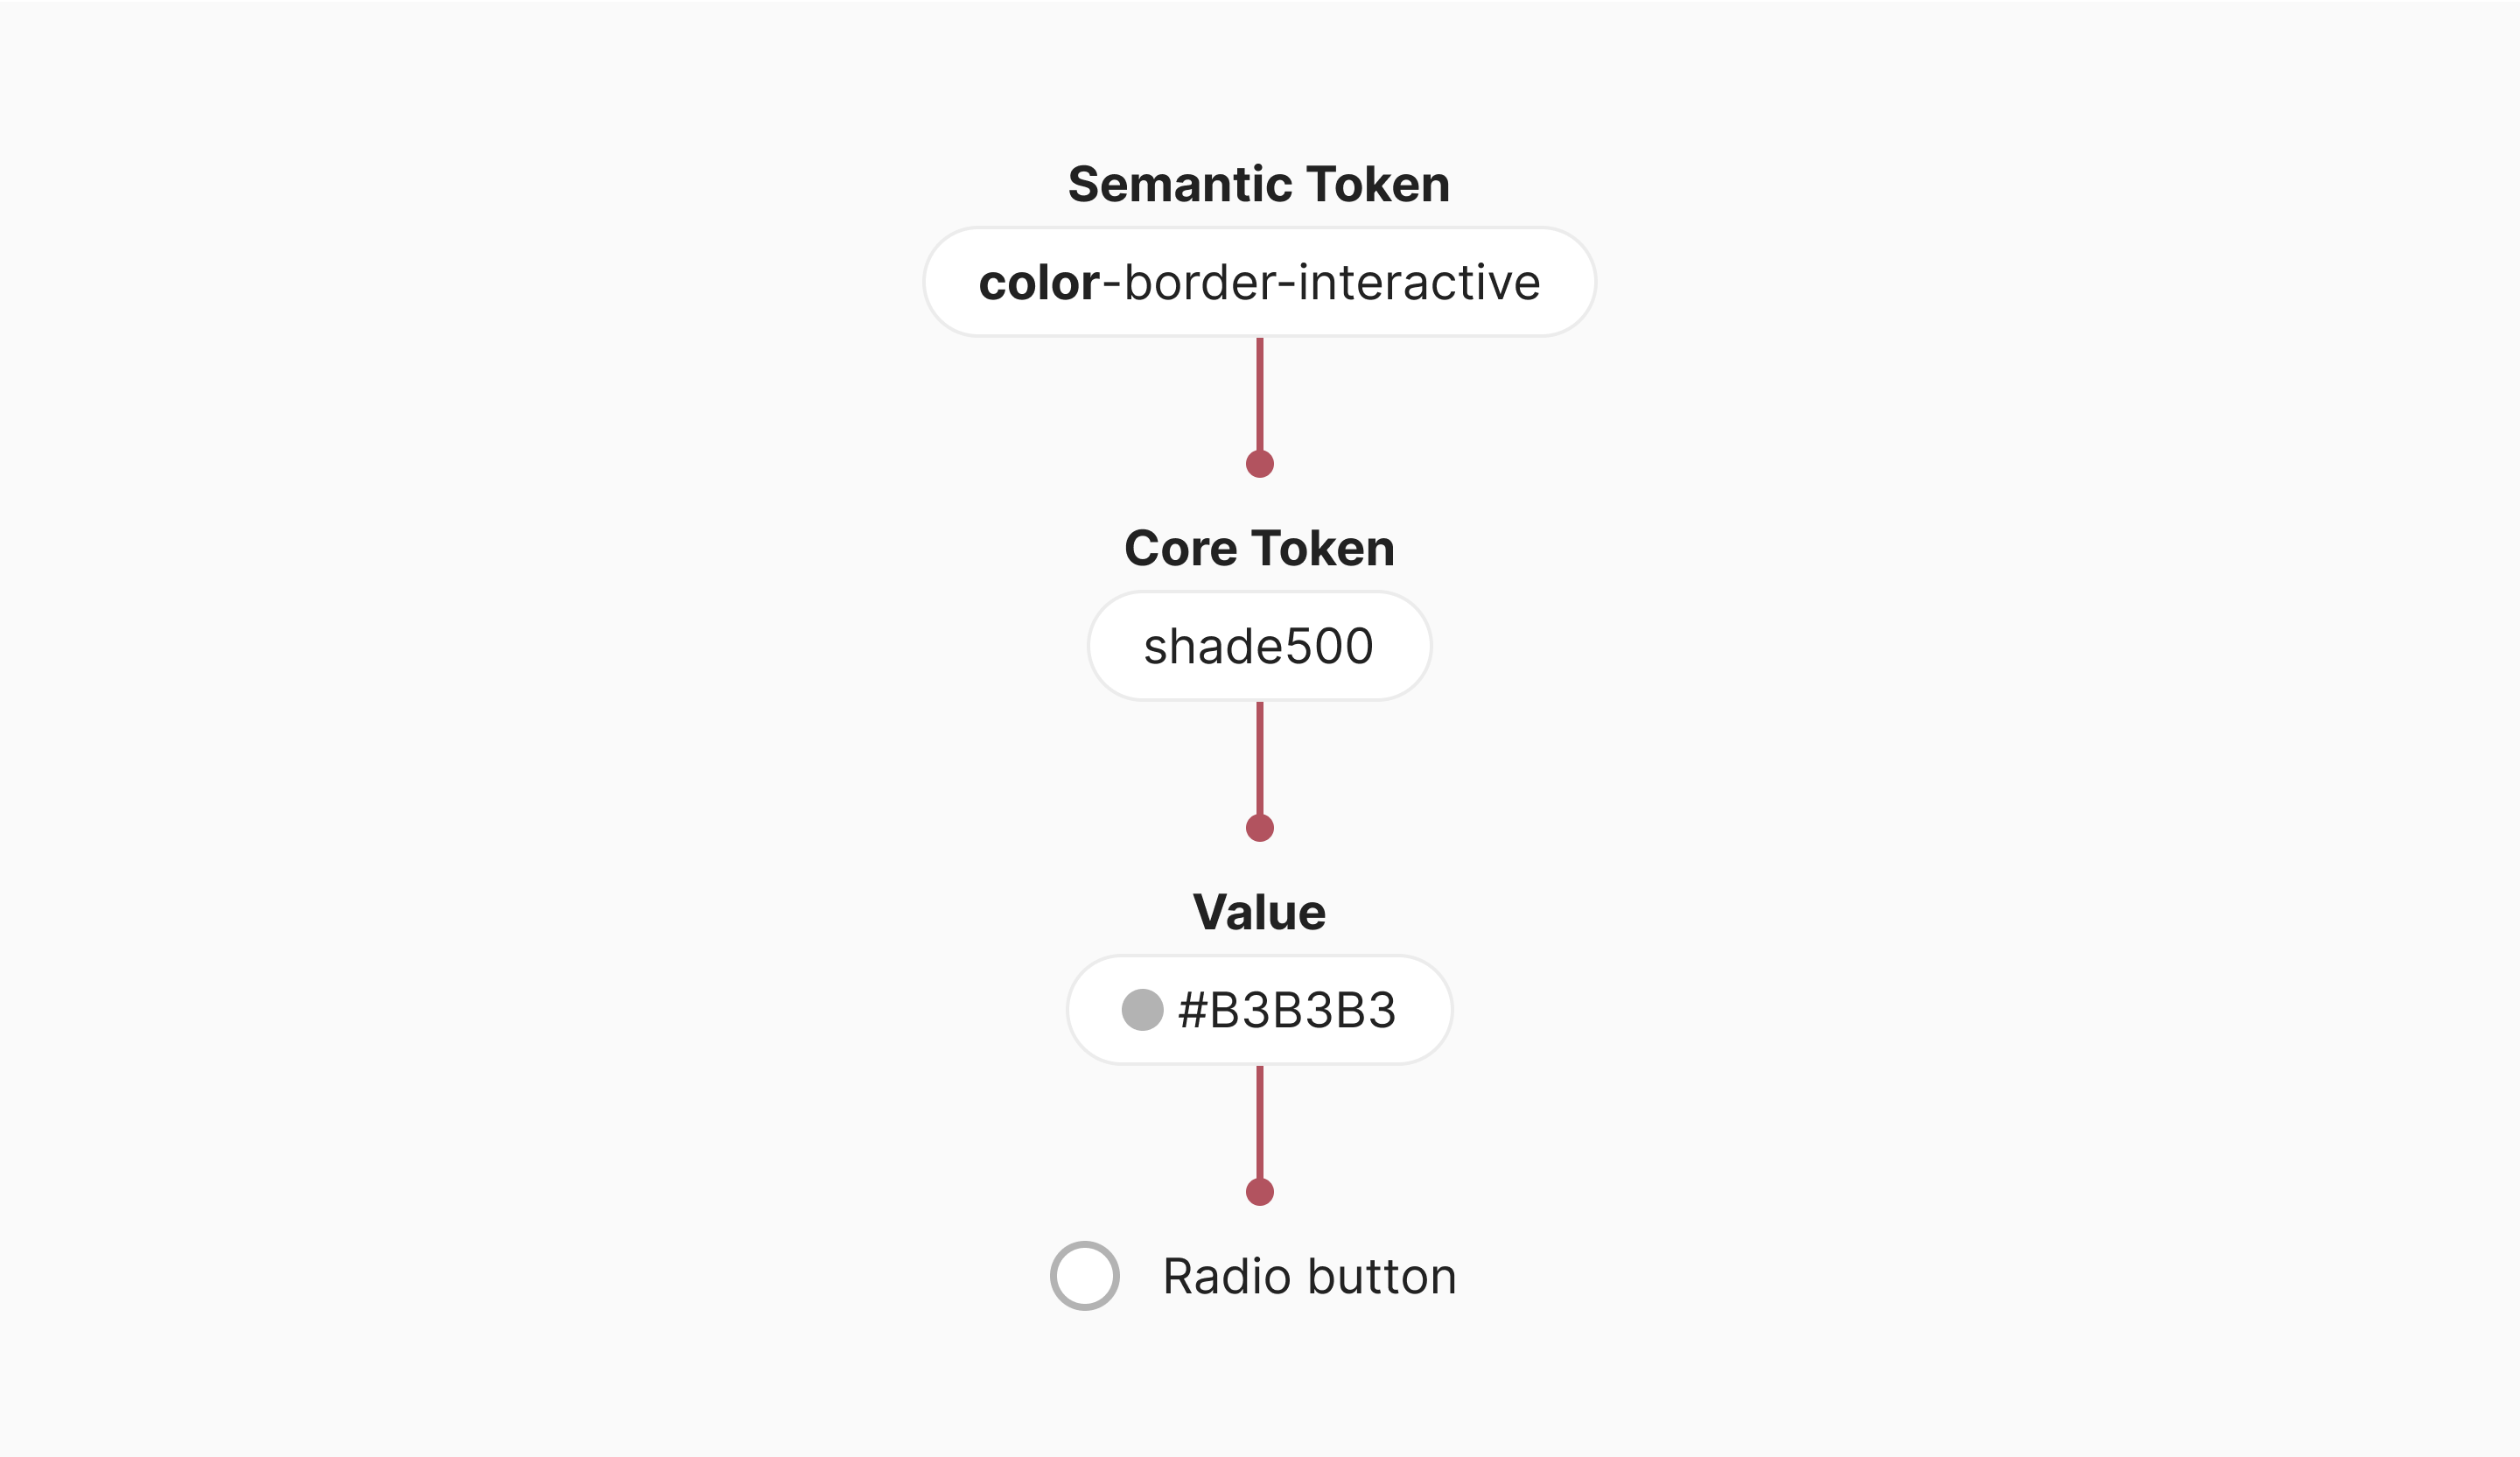Click the red connector line below #B3B3B3 pill
Image resolution: width=2520 pixels, height=1457 pixels.
click(1260, 1122)
